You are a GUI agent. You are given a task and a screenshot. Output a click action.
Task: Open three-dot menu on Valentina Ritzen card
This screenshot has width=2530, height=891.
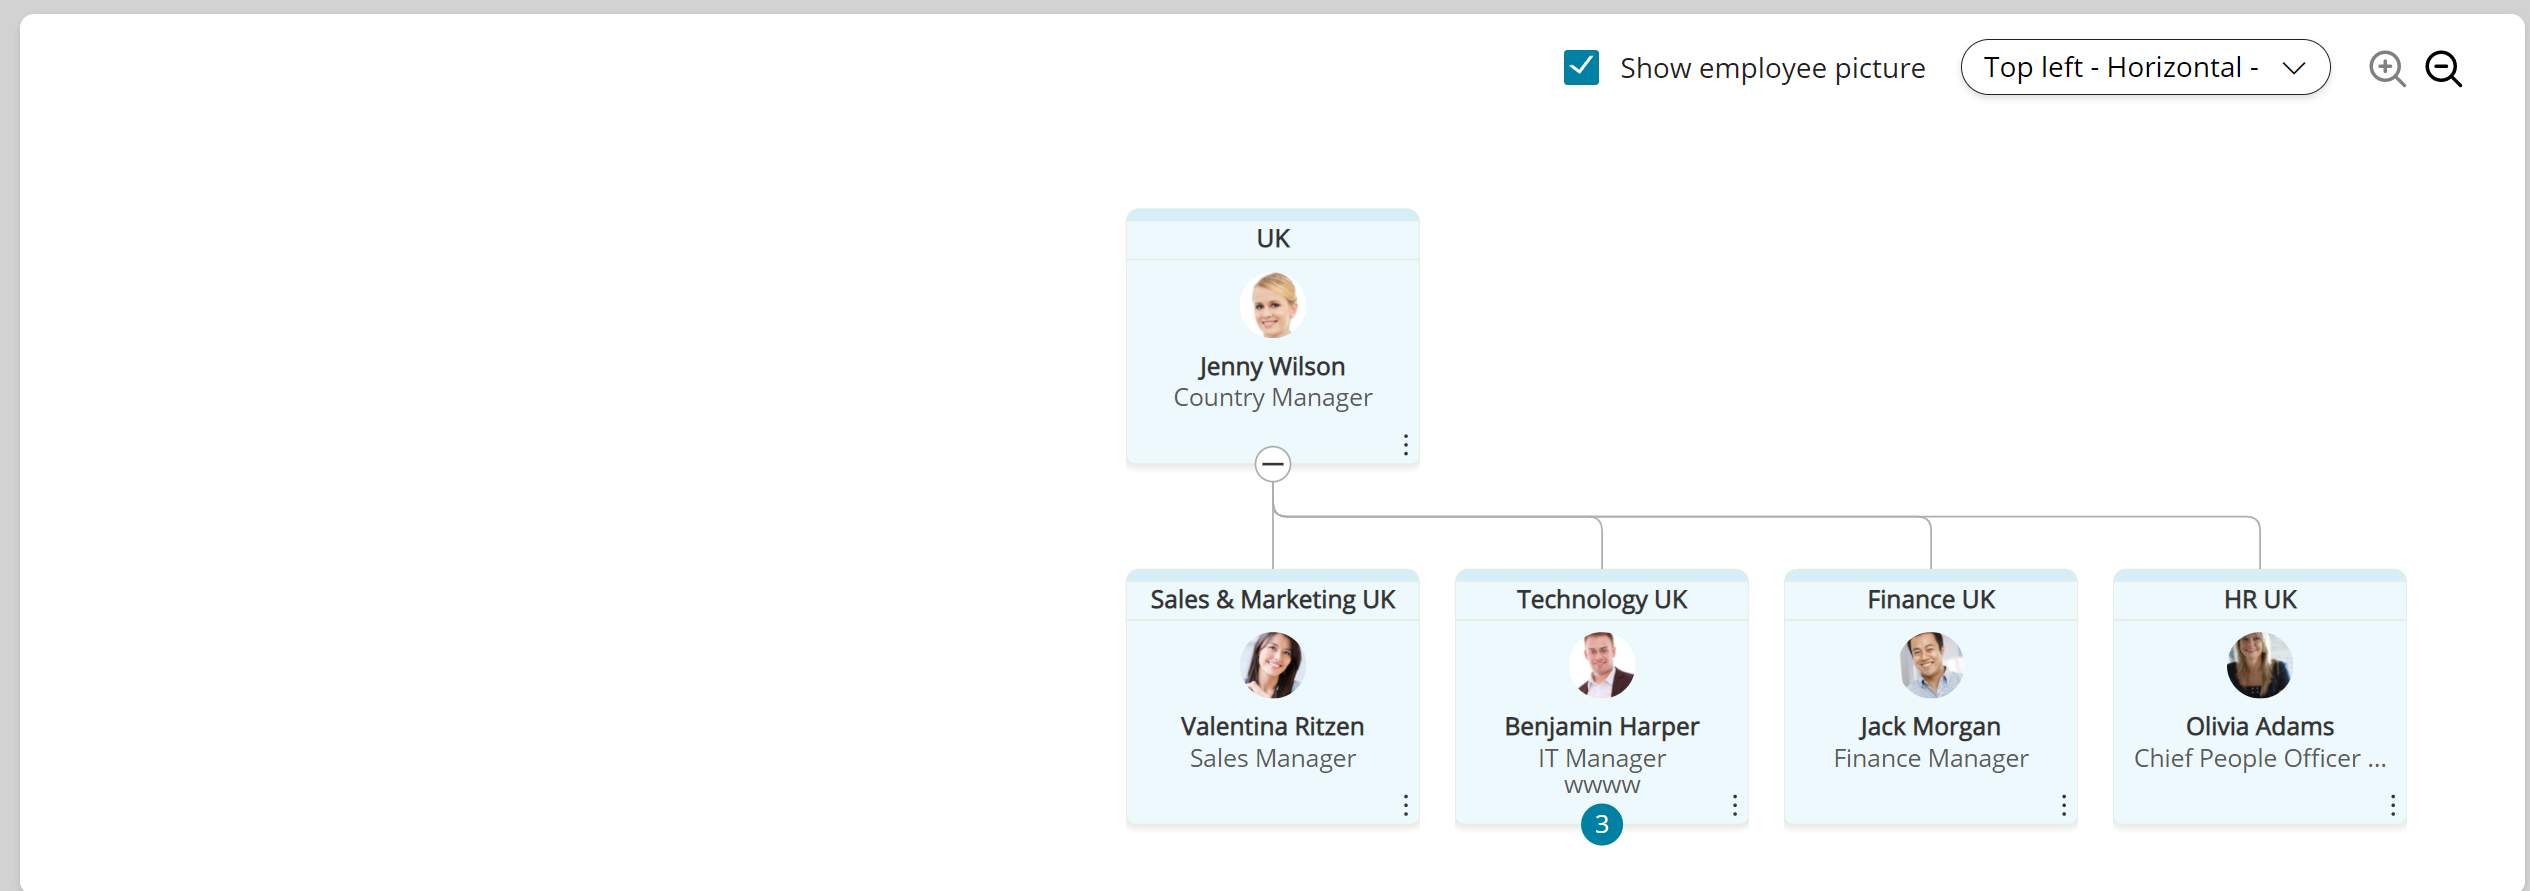(x=1405, y=805)
